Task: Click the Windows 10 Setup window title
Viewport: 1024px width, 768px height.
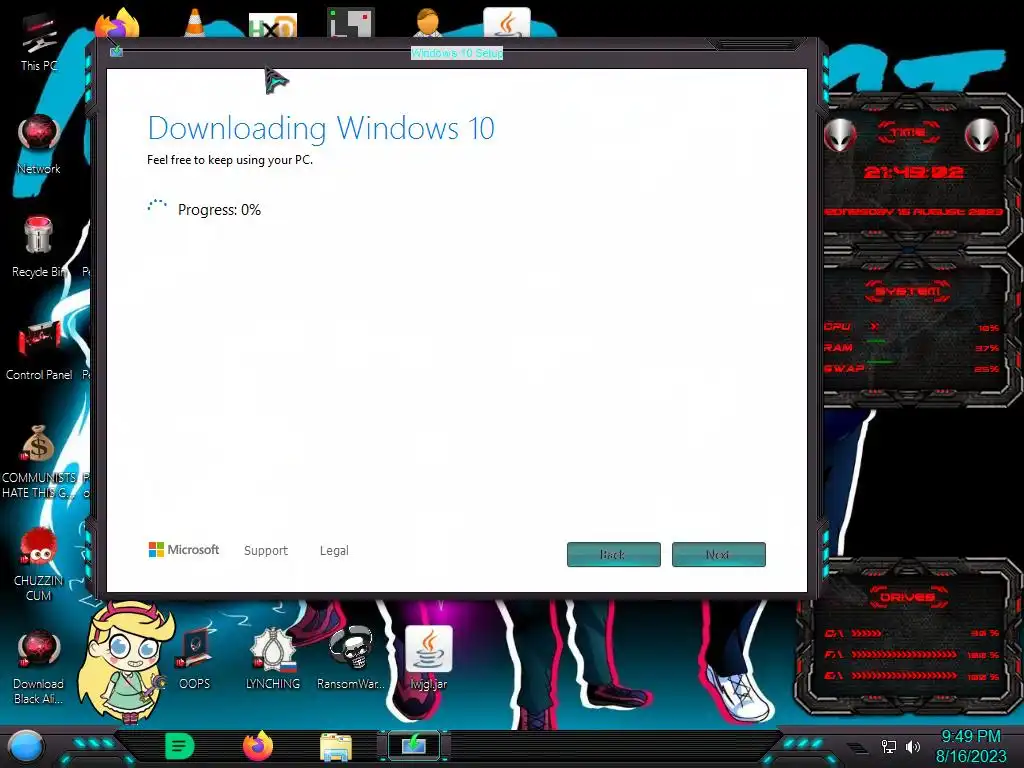Action: coord(457,53)
